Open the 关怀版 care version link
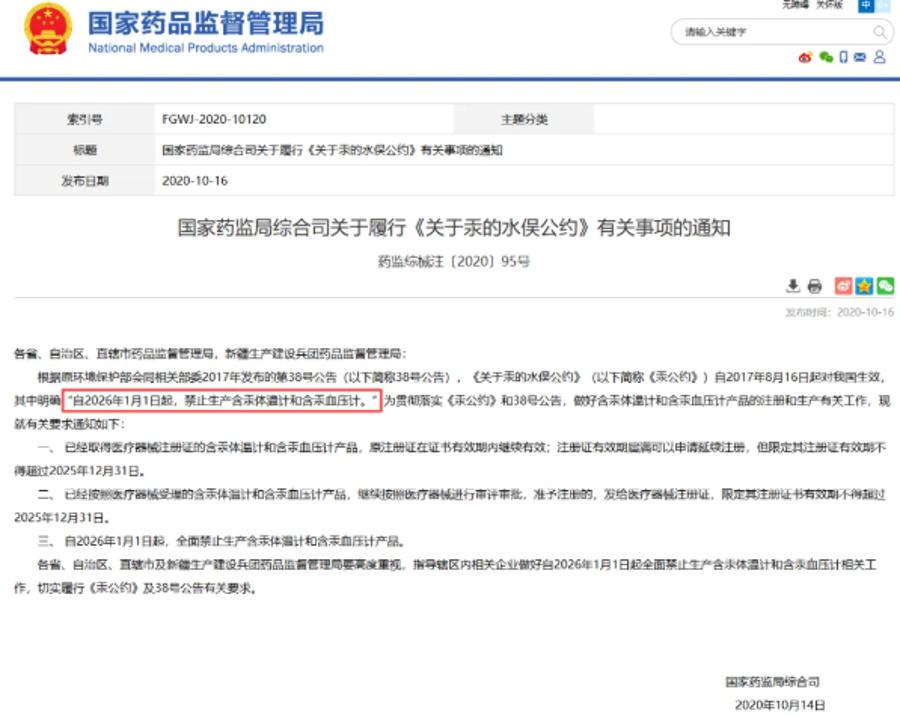Screen dimensions: 900x716 [830, 5]
